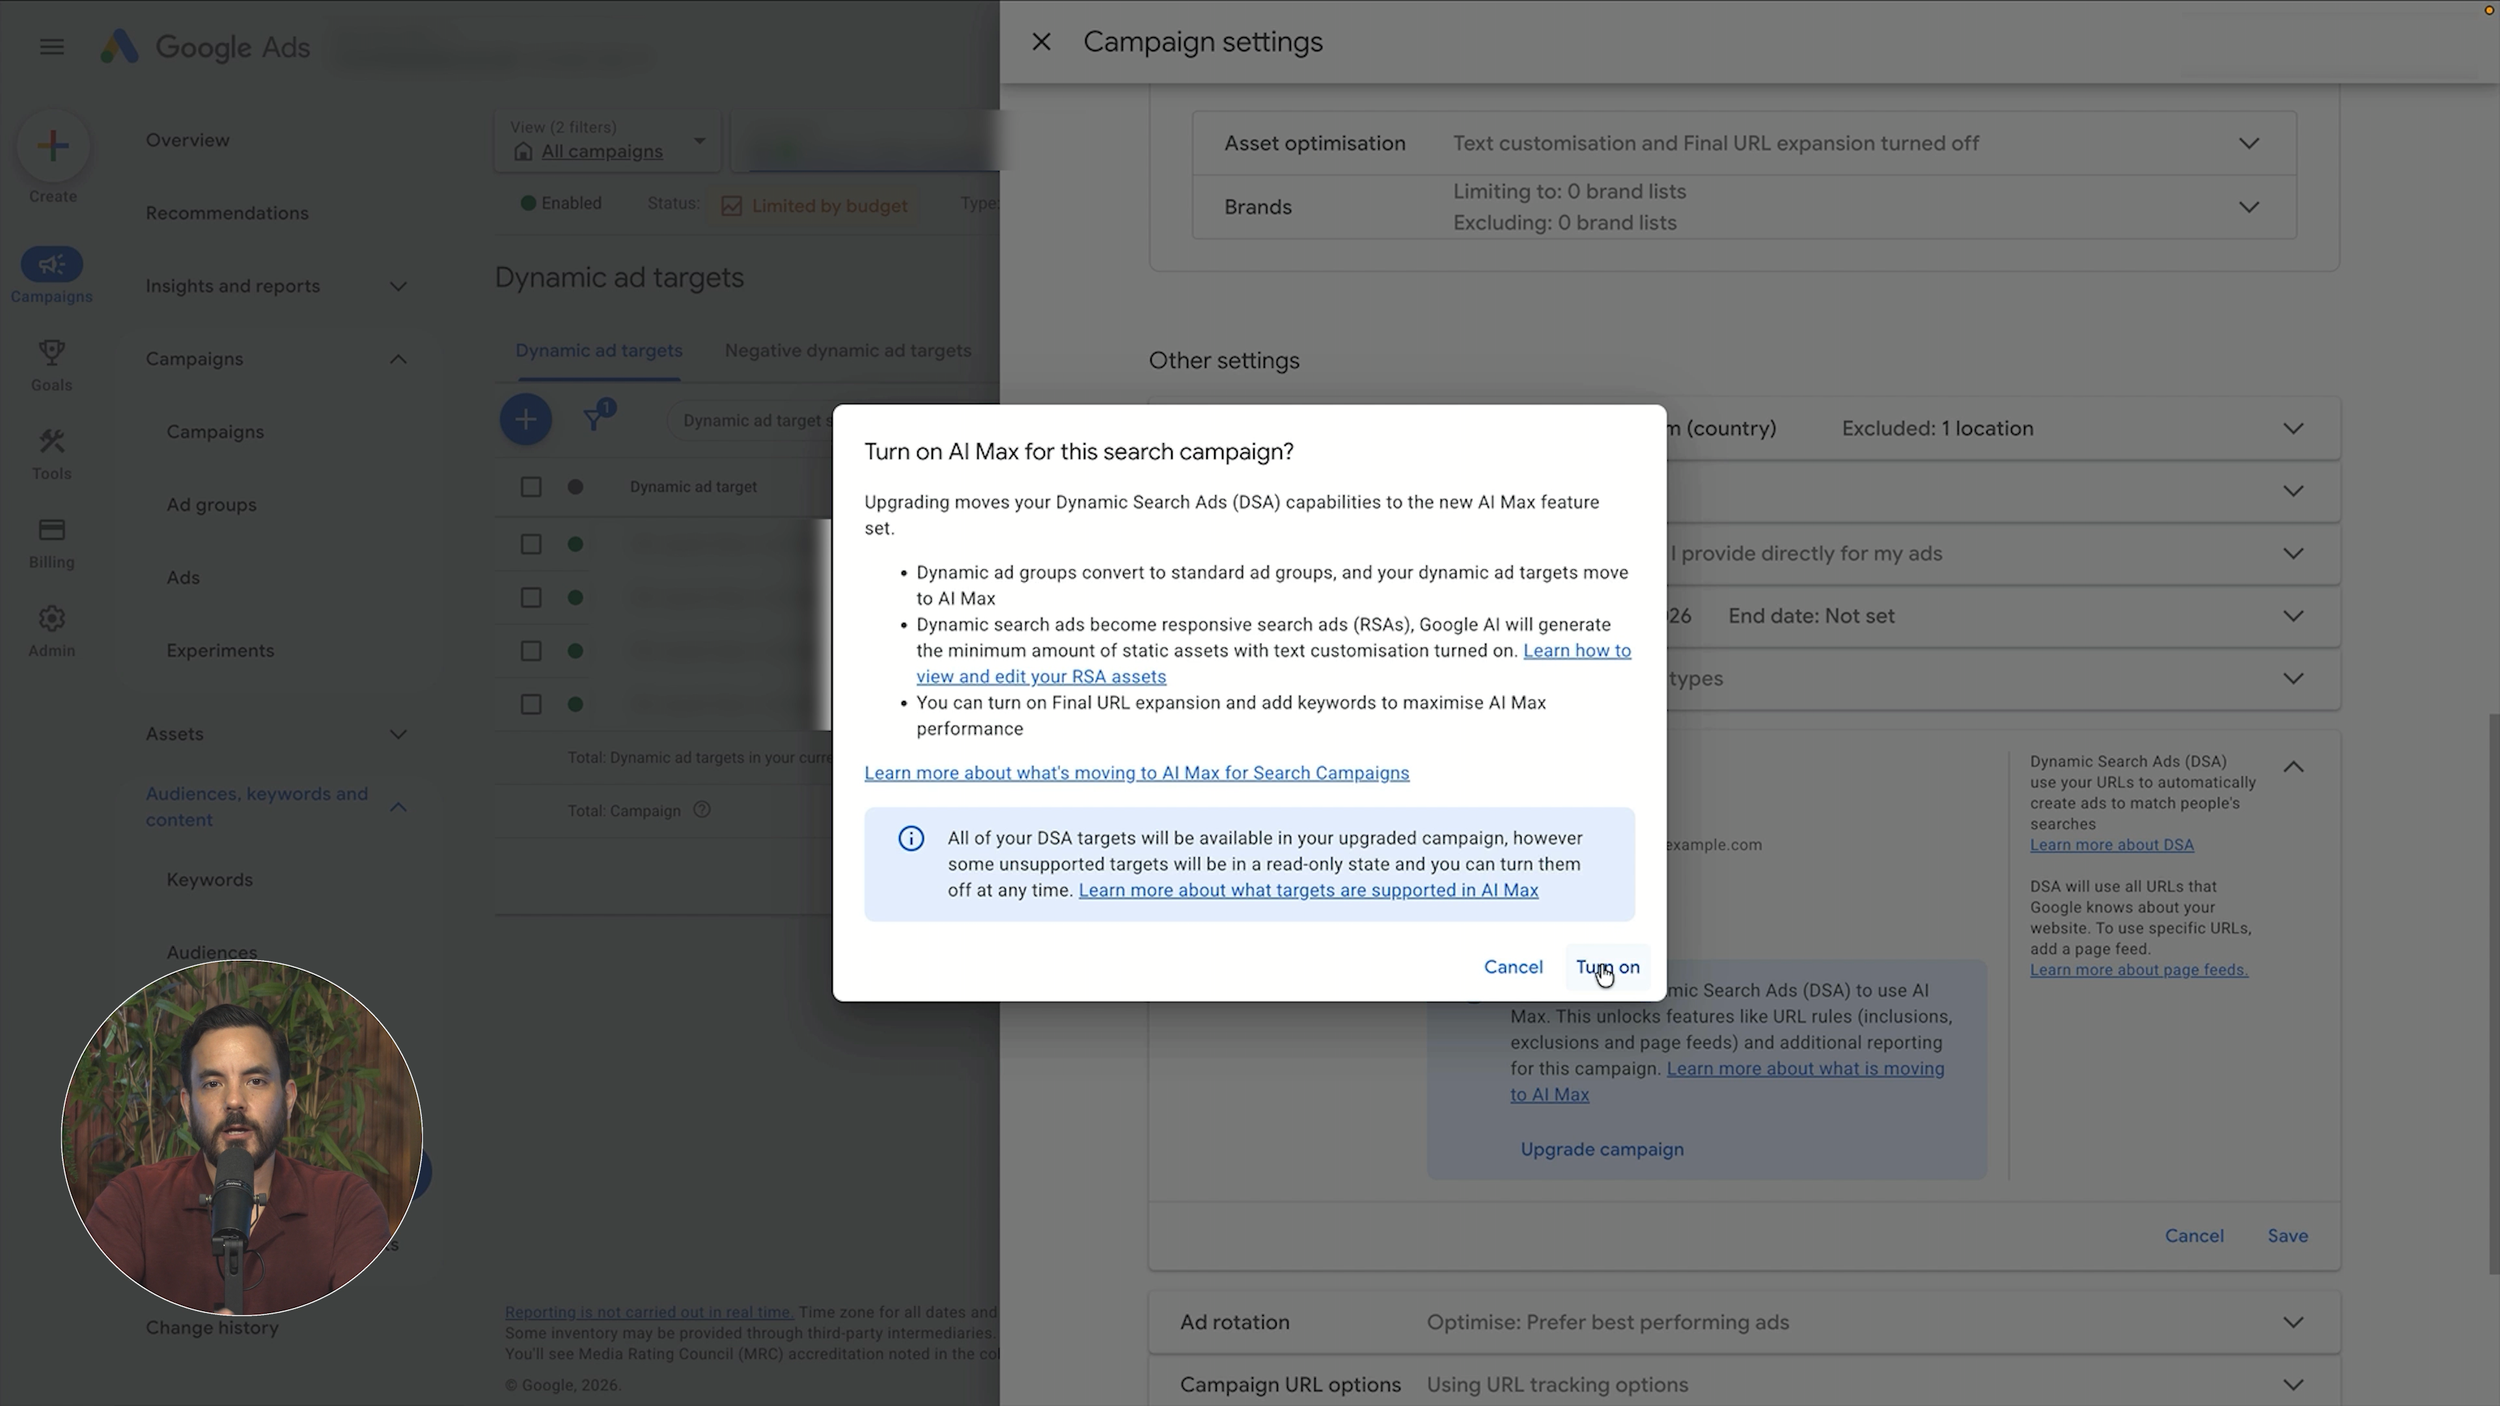This screenshot has height=1406, width=2500.
Task: Click the info icon in the dialog notice
Action: point(911,838)
